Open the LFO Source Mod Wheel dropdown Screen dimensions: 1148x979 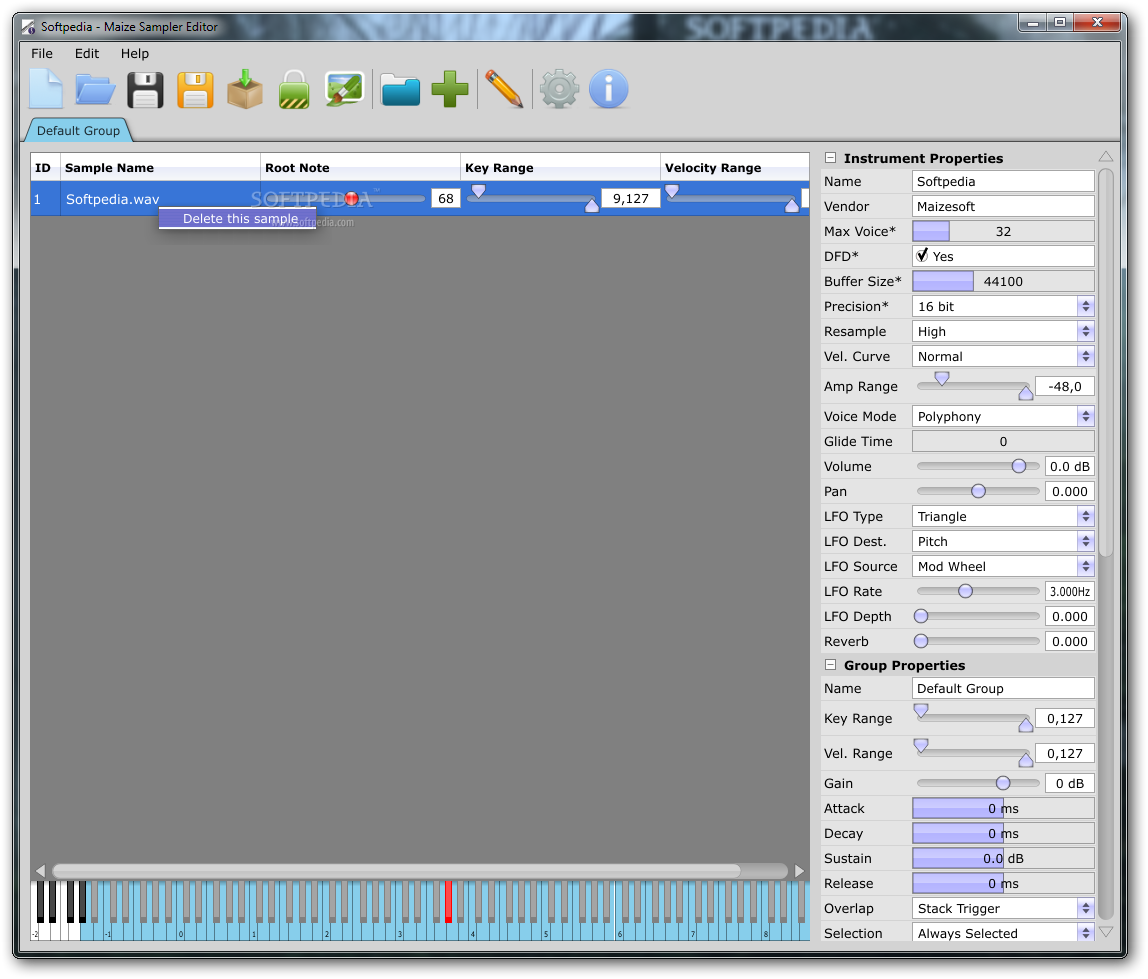[x=1003, y=566]
